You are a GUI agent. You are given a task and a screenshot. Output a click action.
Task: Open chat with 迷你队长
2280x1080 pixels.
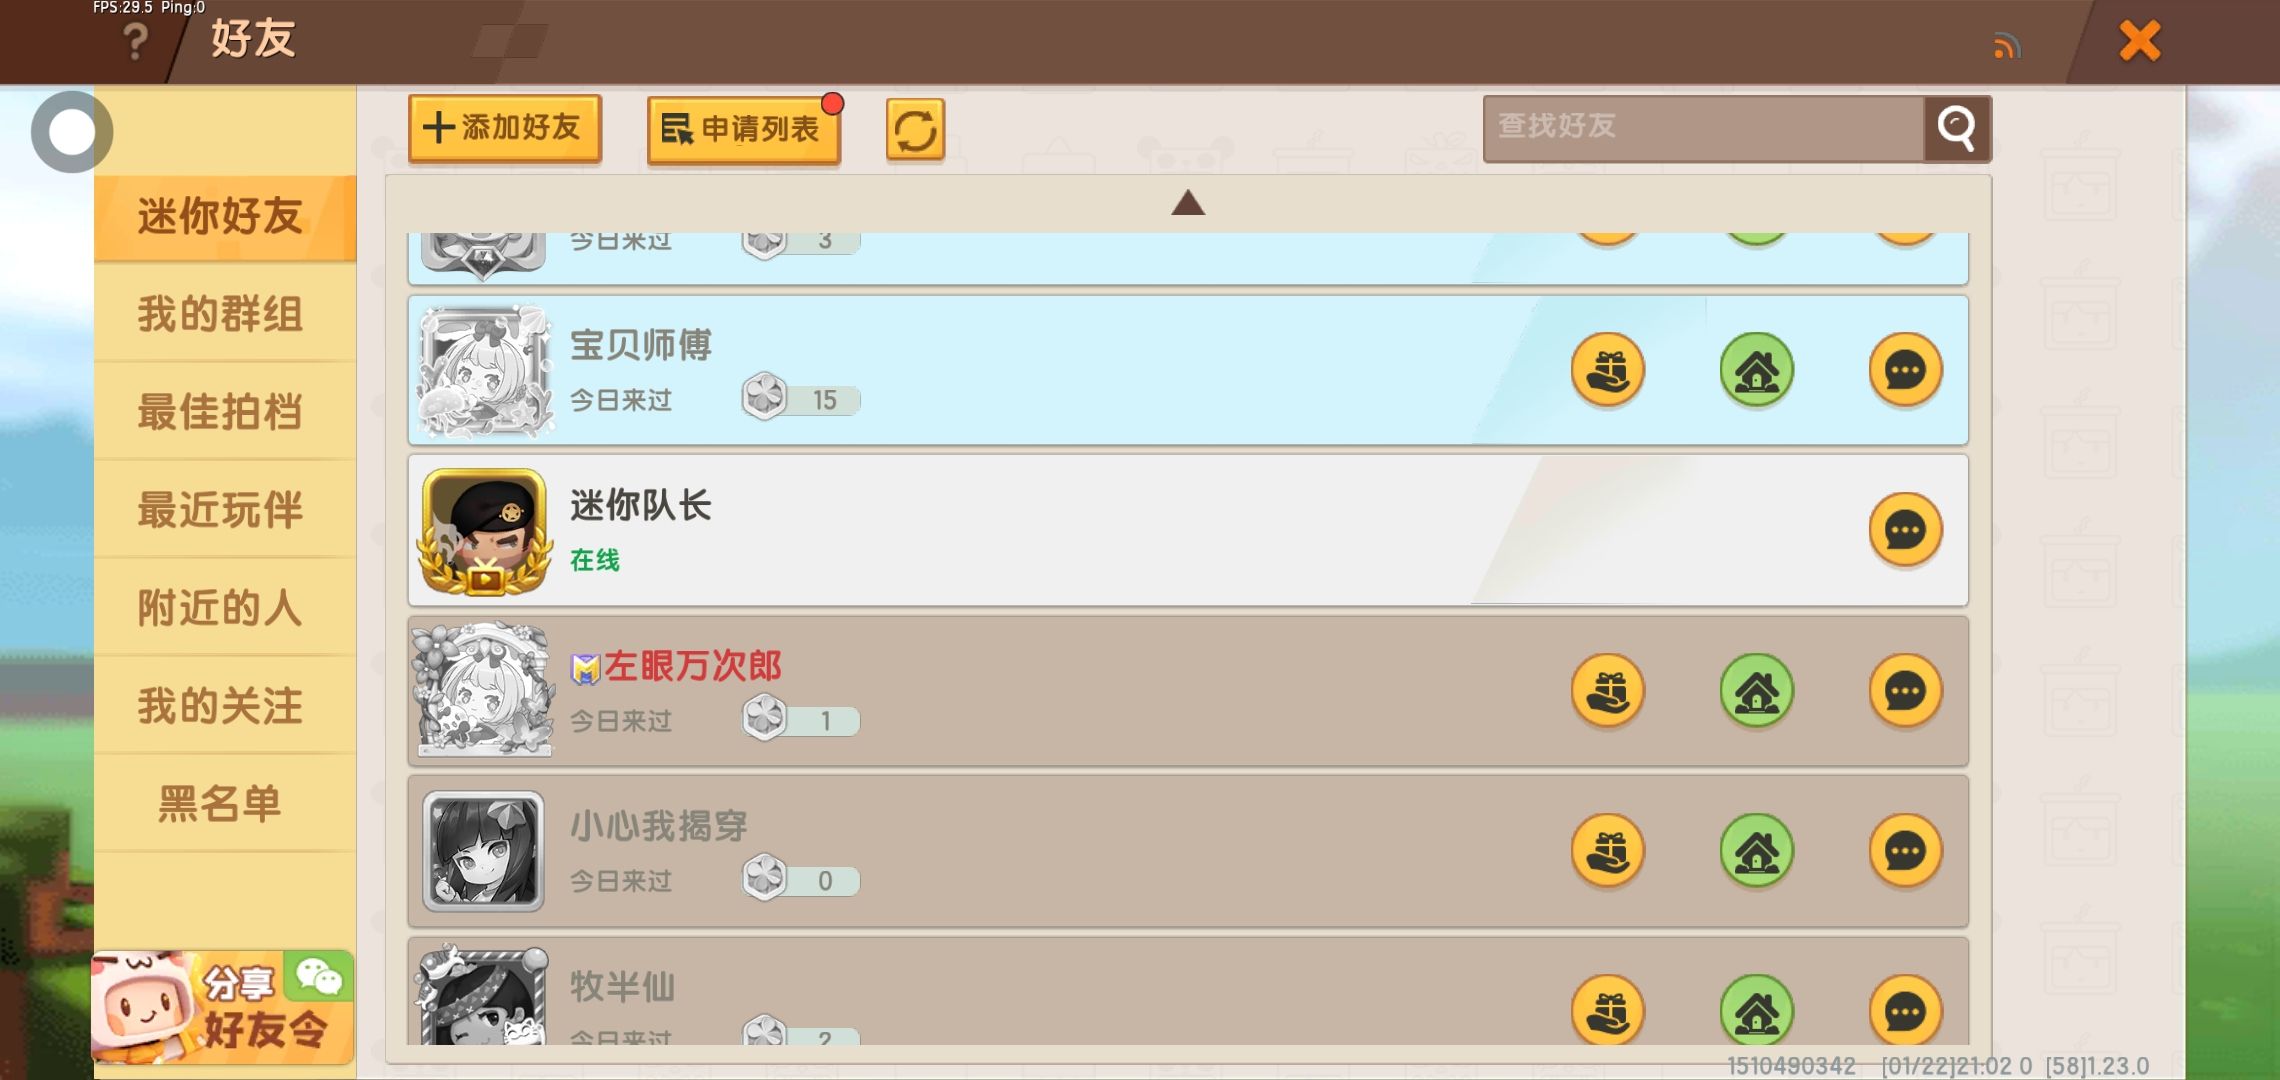(x=1905, y=530)
